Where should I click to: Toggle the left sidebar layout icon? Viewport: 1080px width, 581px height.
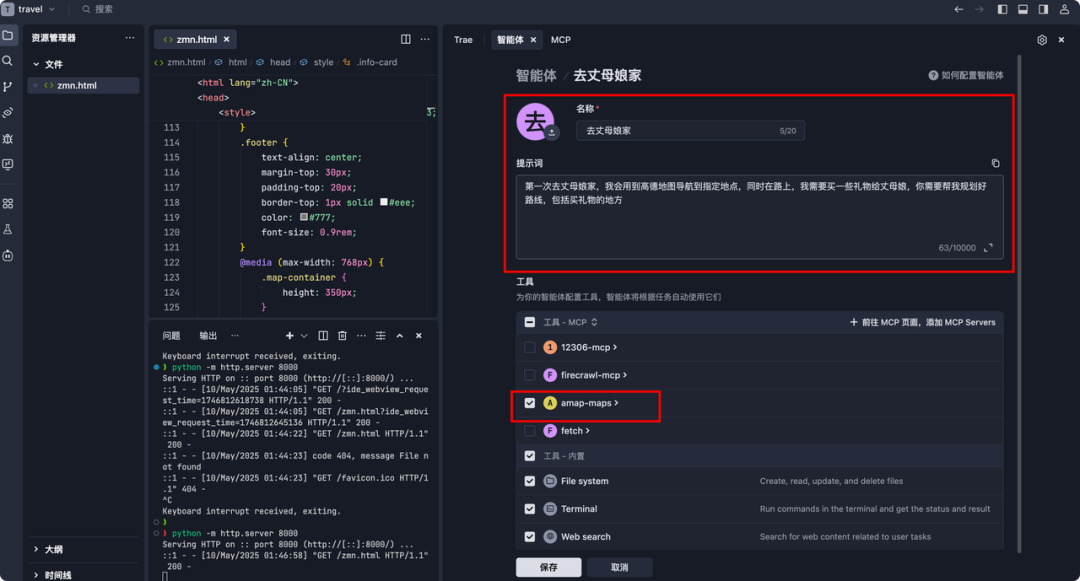pos(1002,9)
